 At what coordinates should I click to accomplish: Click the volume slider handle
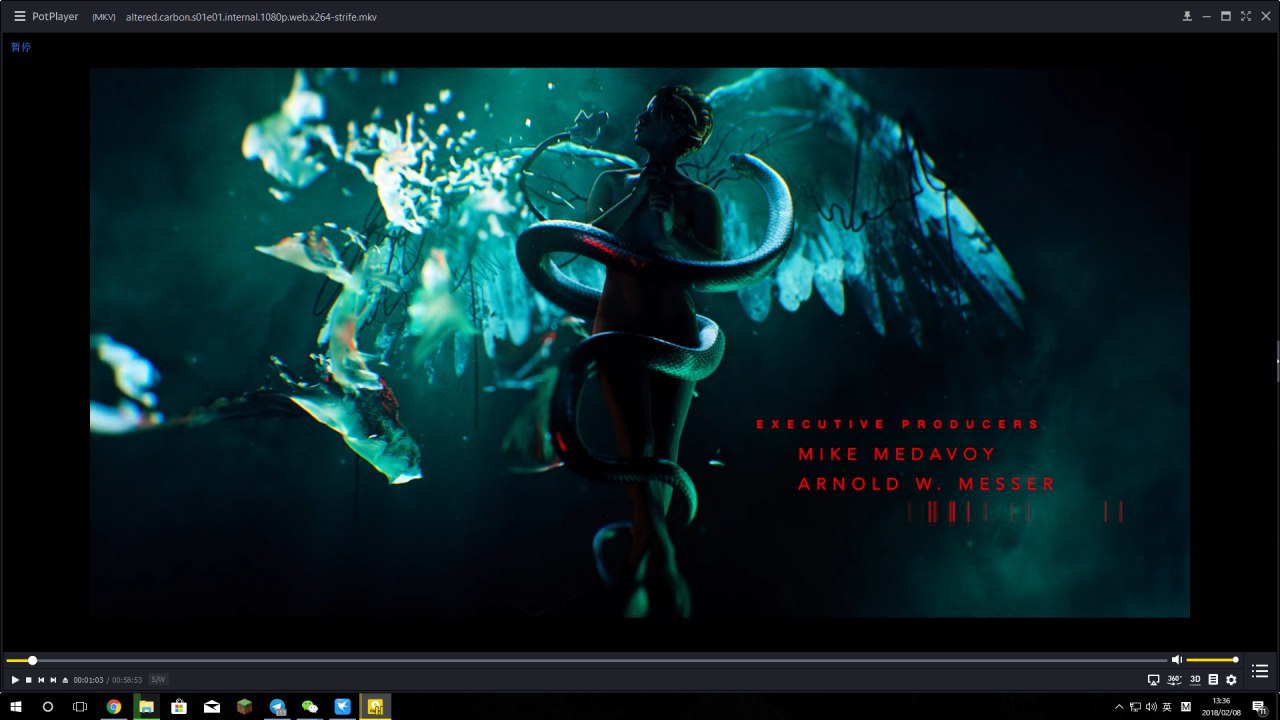point(1235,660)
